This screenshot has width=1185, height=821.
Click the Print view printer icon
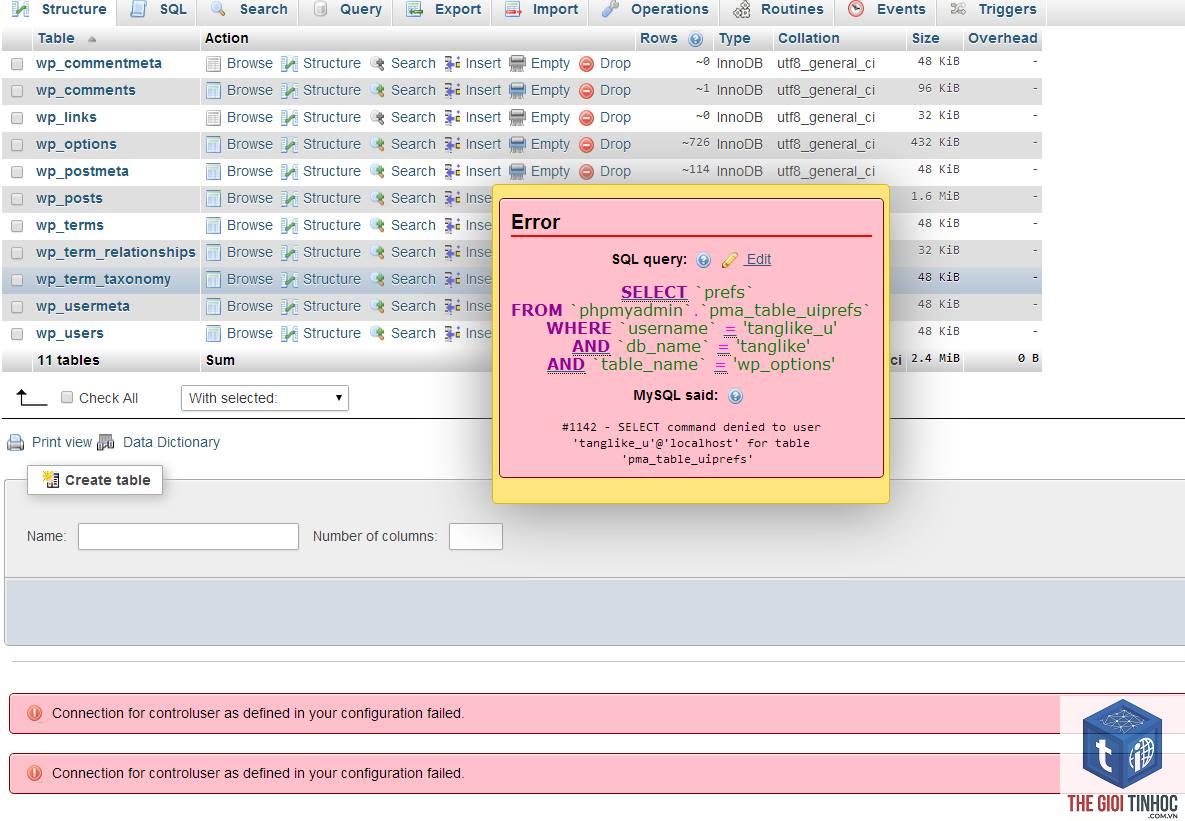[16, 443]
